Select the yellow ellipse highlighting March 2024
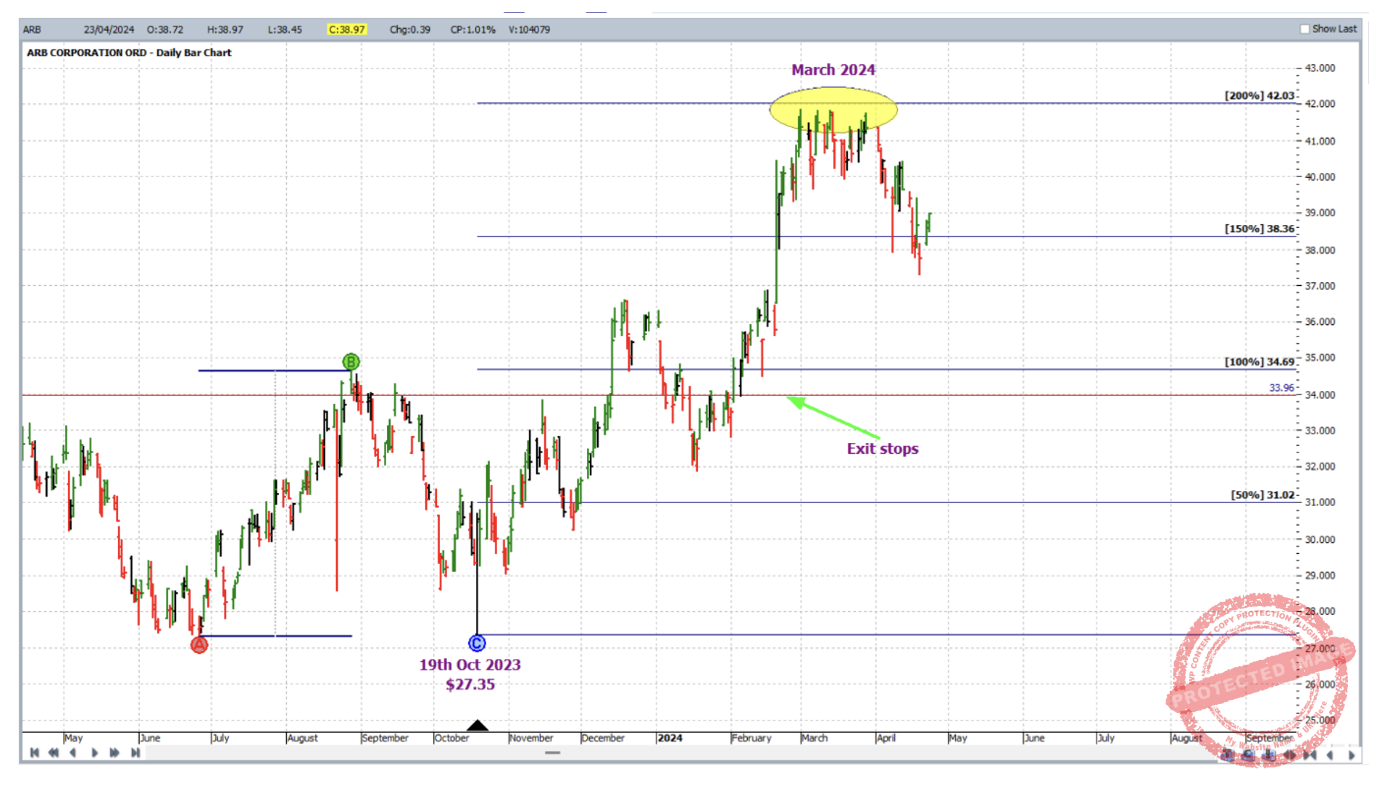 (833, 109)
